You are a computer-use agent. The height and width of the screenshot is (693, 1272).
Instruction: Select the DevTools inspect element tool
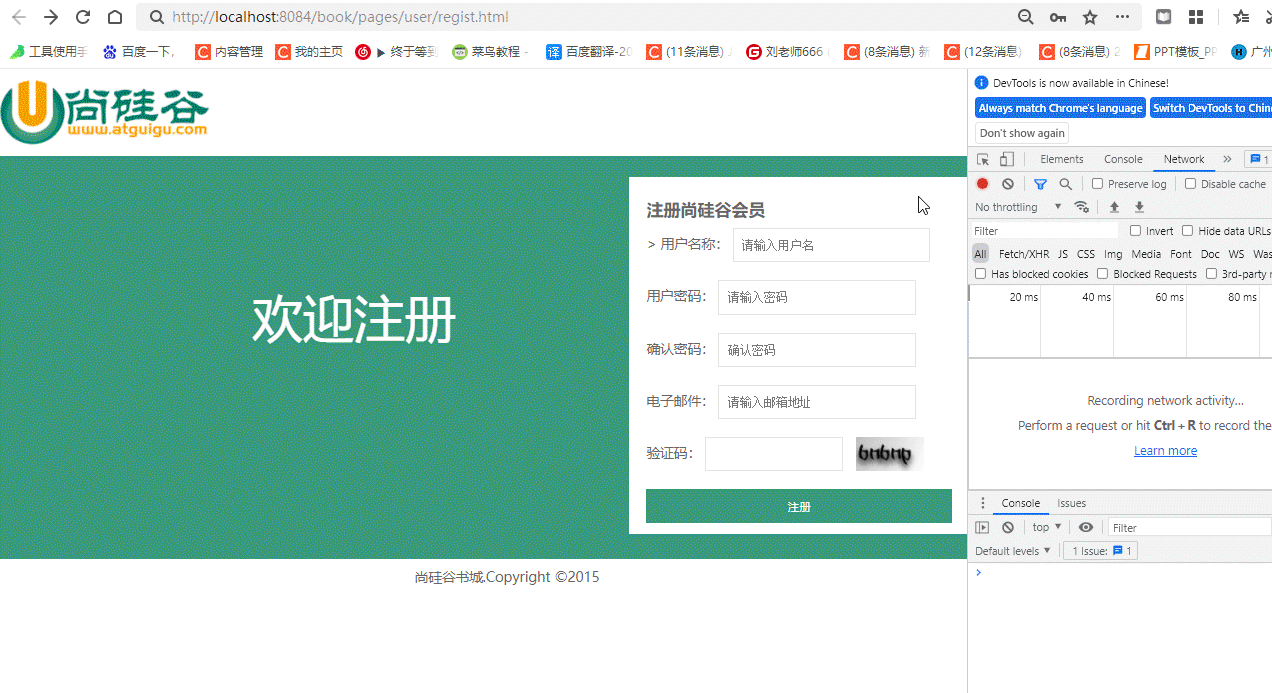[x=983, y=159]
